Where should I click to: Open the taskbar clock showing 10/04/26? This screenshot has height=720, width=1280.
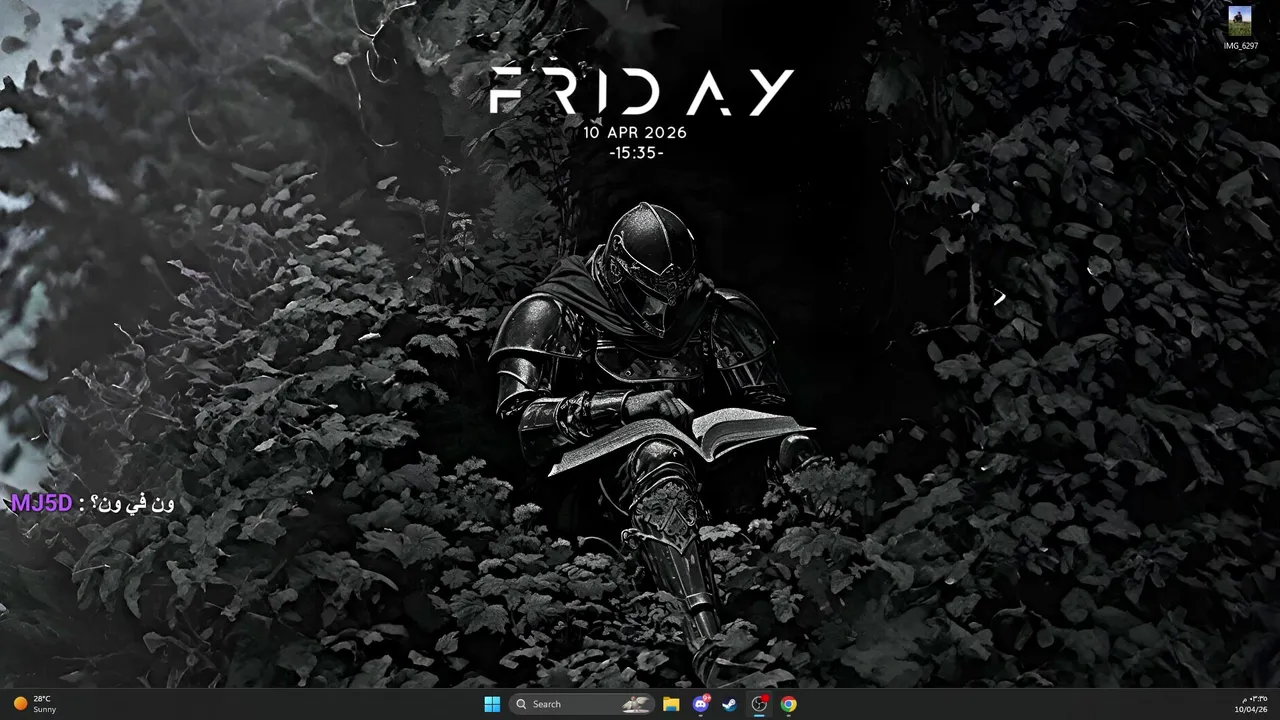[x=1250, y=704]
